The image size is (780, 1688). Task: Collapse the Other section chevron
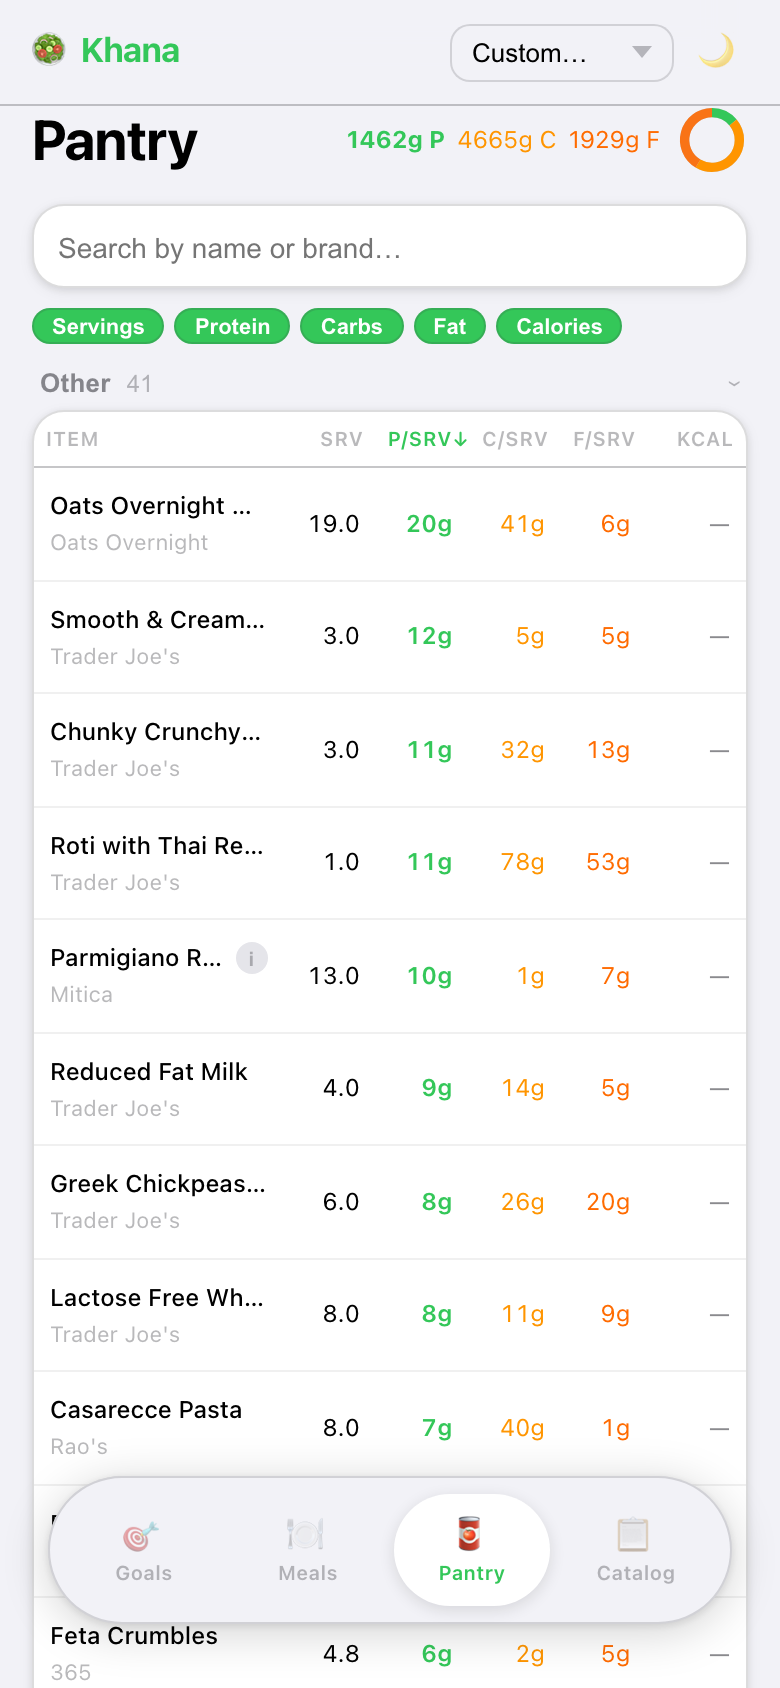pos(734,384)
